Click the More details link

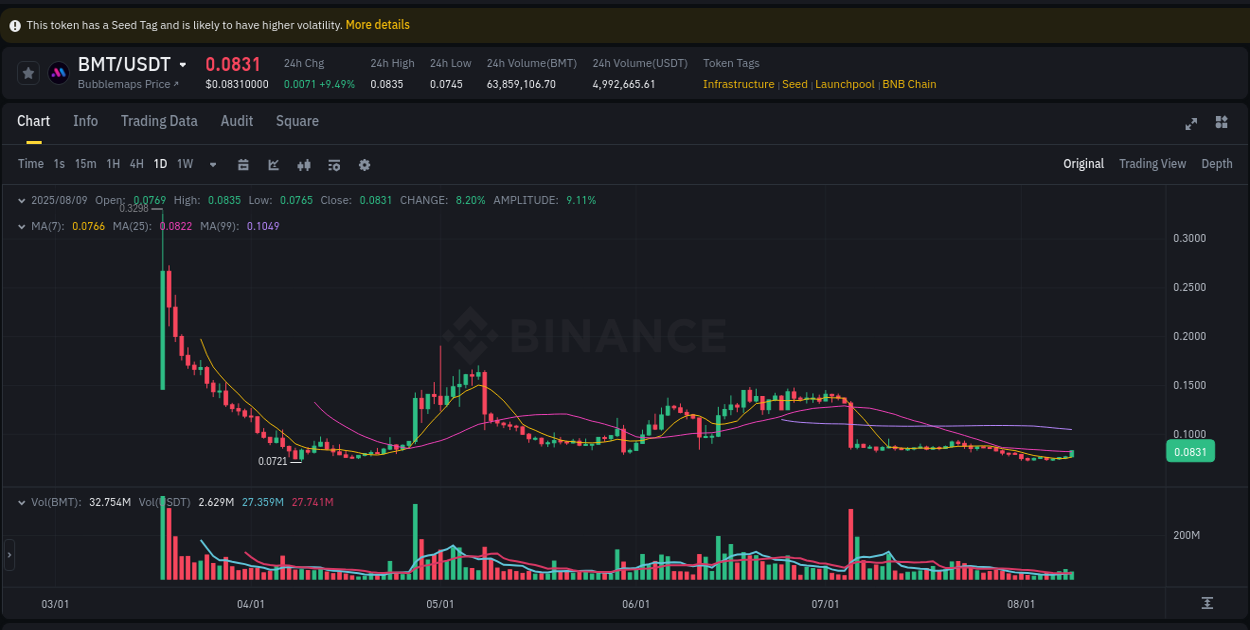point(377,24)
